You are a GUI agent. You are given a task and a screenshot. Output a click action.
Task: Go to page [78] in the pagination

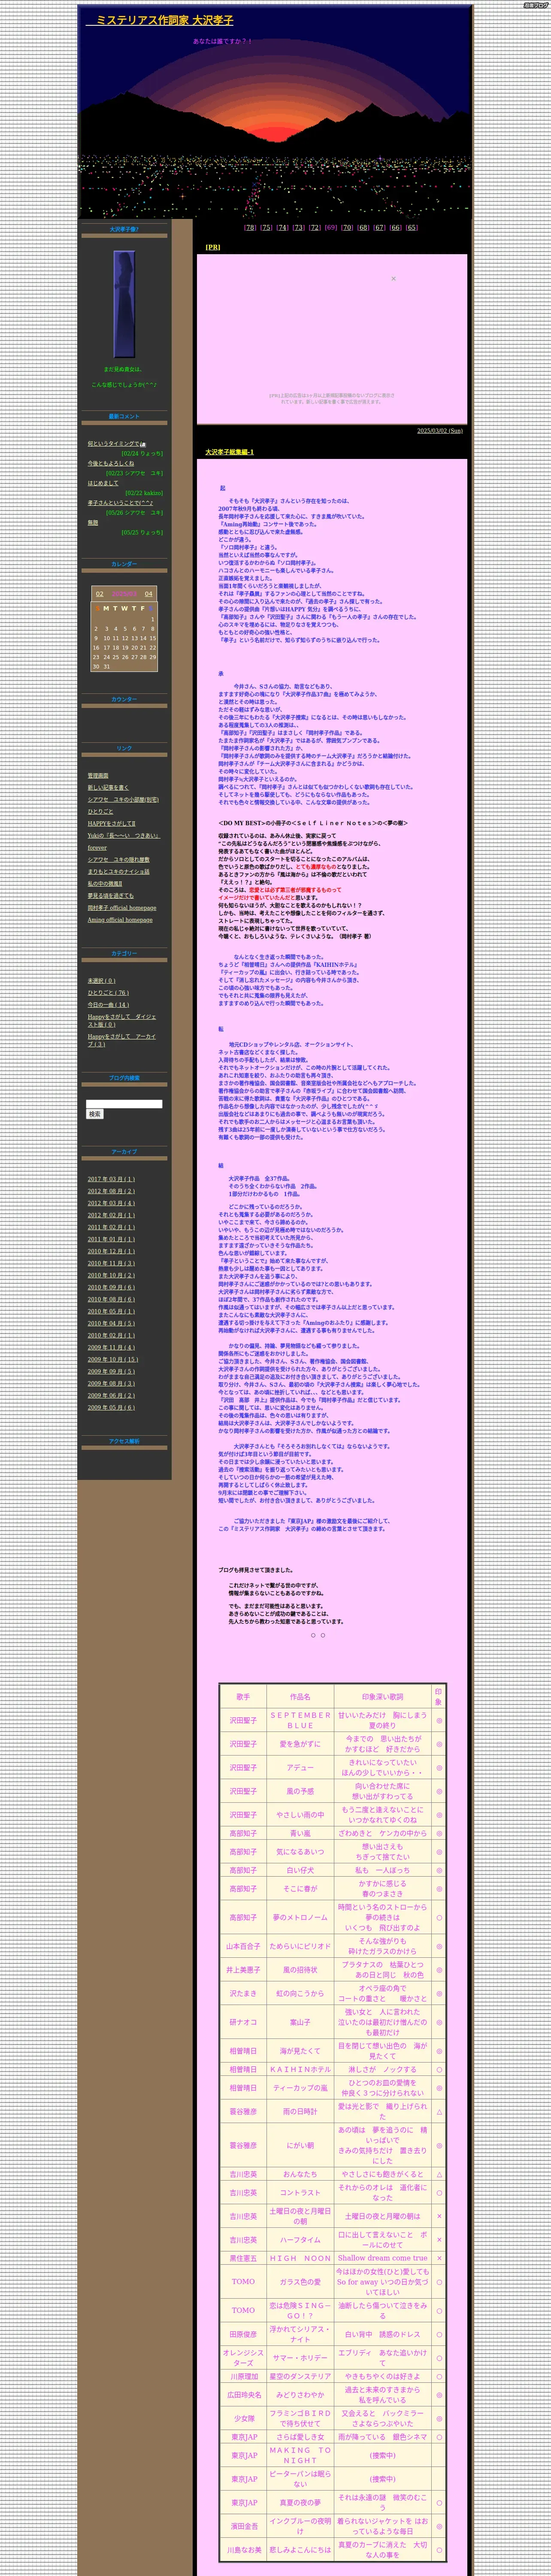(x=250, y=227)
